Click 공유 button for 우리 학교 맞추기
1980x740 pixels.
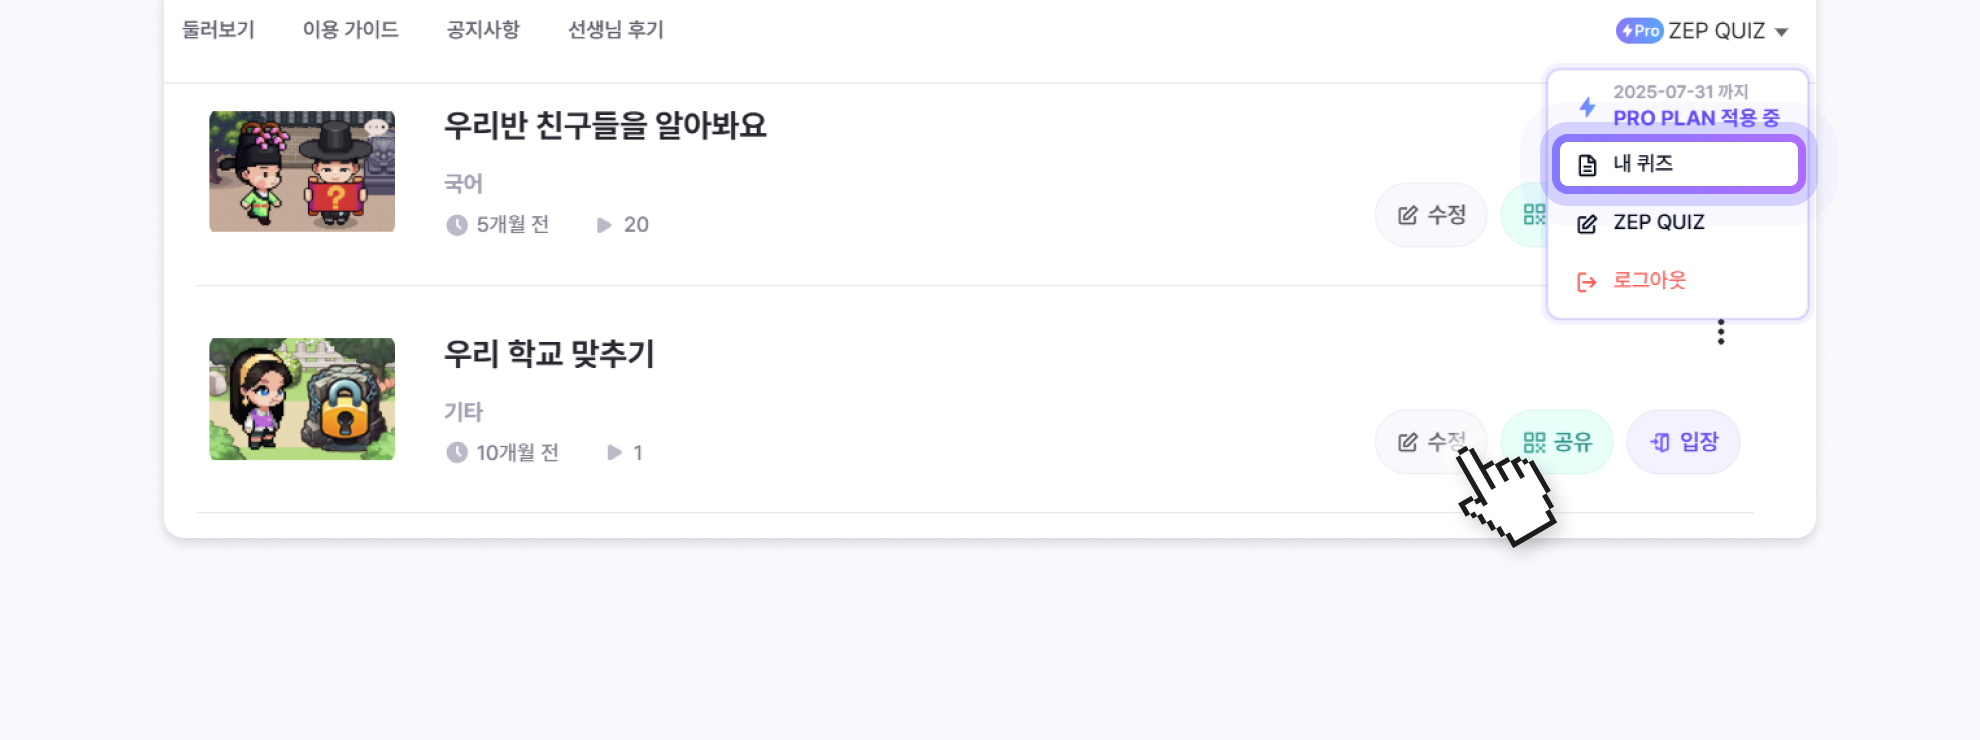(1557, 442)
